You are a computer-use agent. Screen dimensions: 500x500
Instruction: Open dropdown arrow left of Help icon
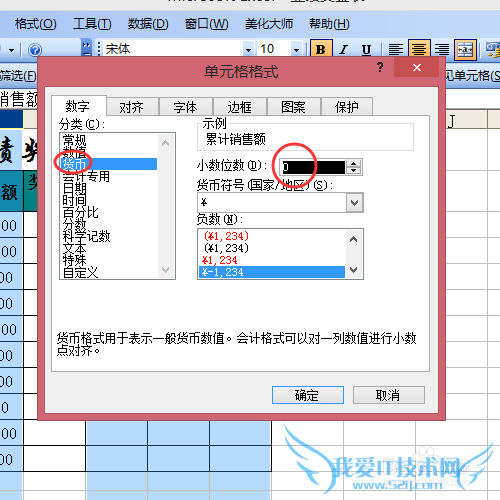[x=12, y=50]
